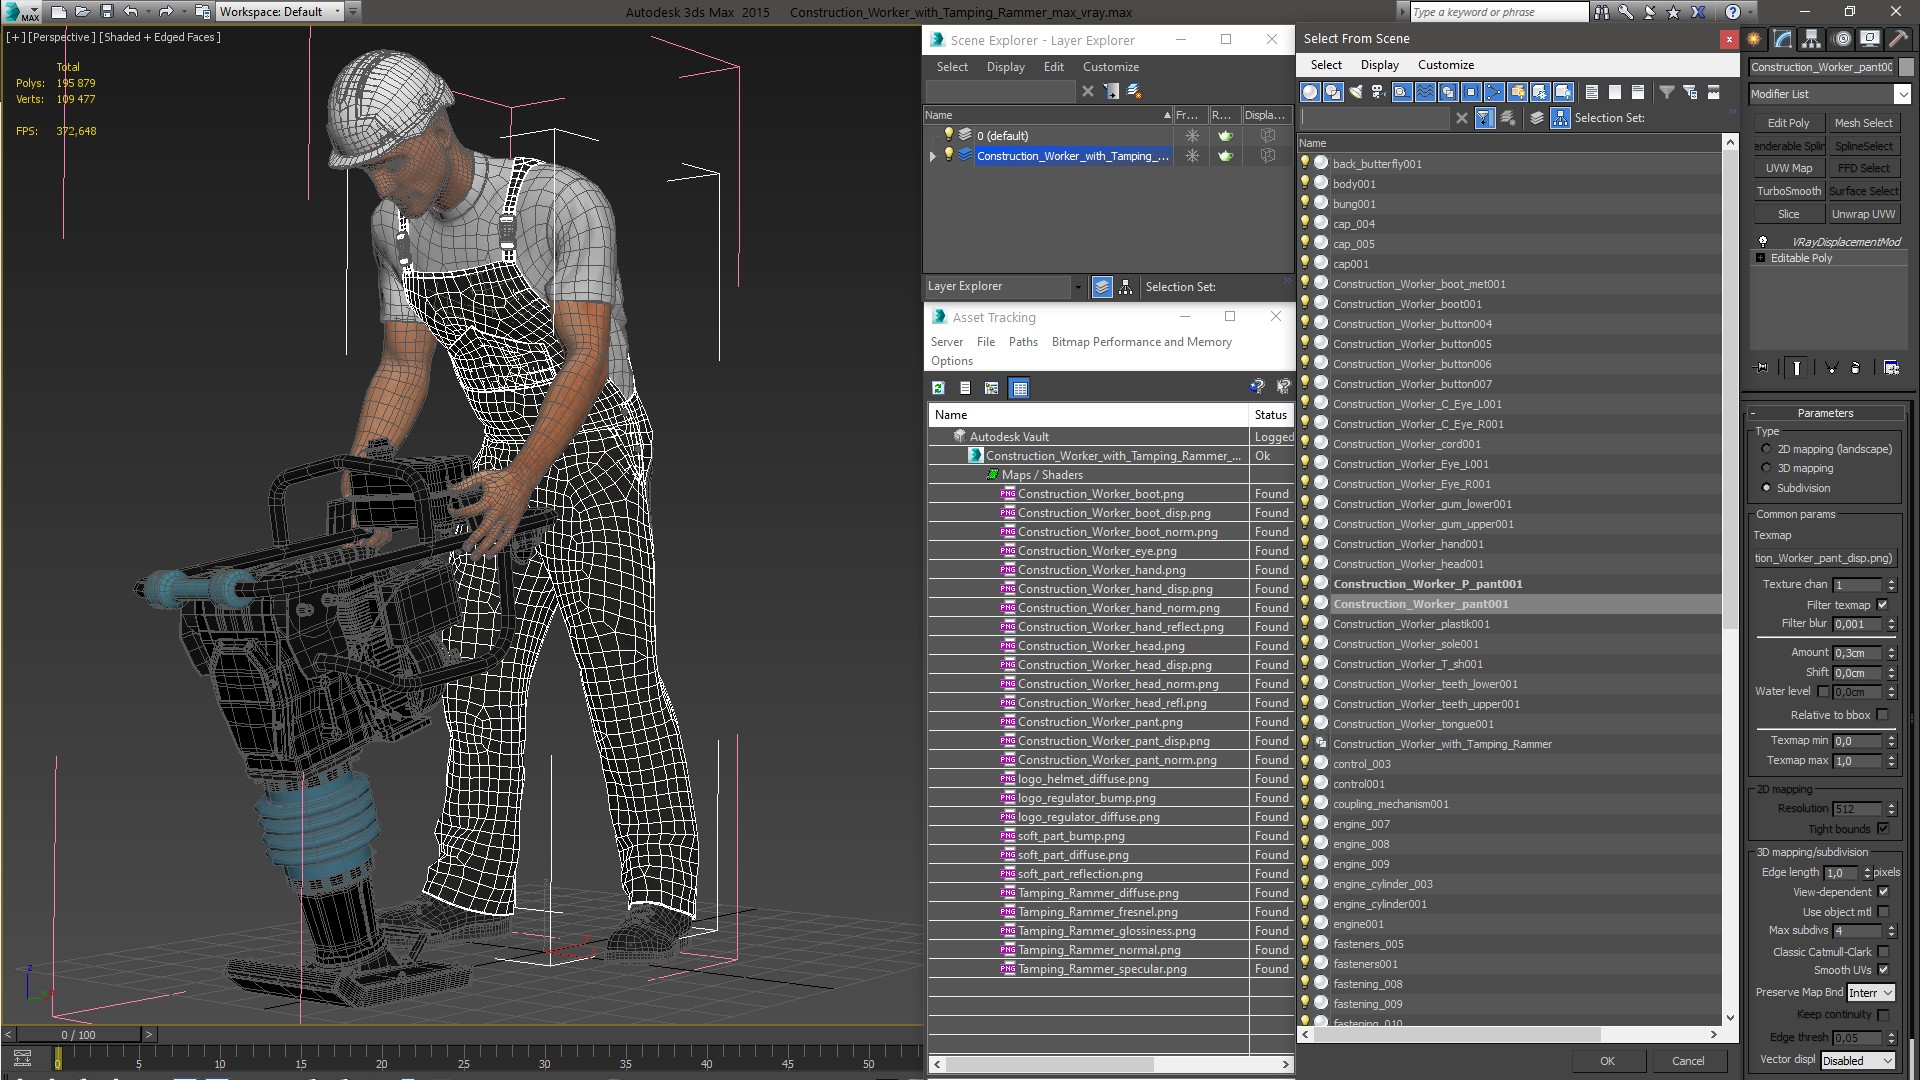
Task: Open the Workspace: Default dropdown
Action: (x=280, y=12)
